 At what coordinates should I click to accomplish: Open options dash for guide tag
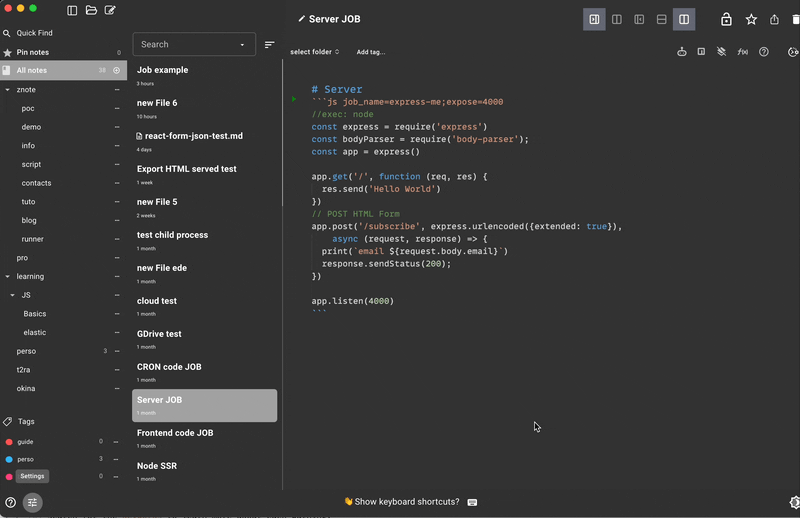pos(116,442)
